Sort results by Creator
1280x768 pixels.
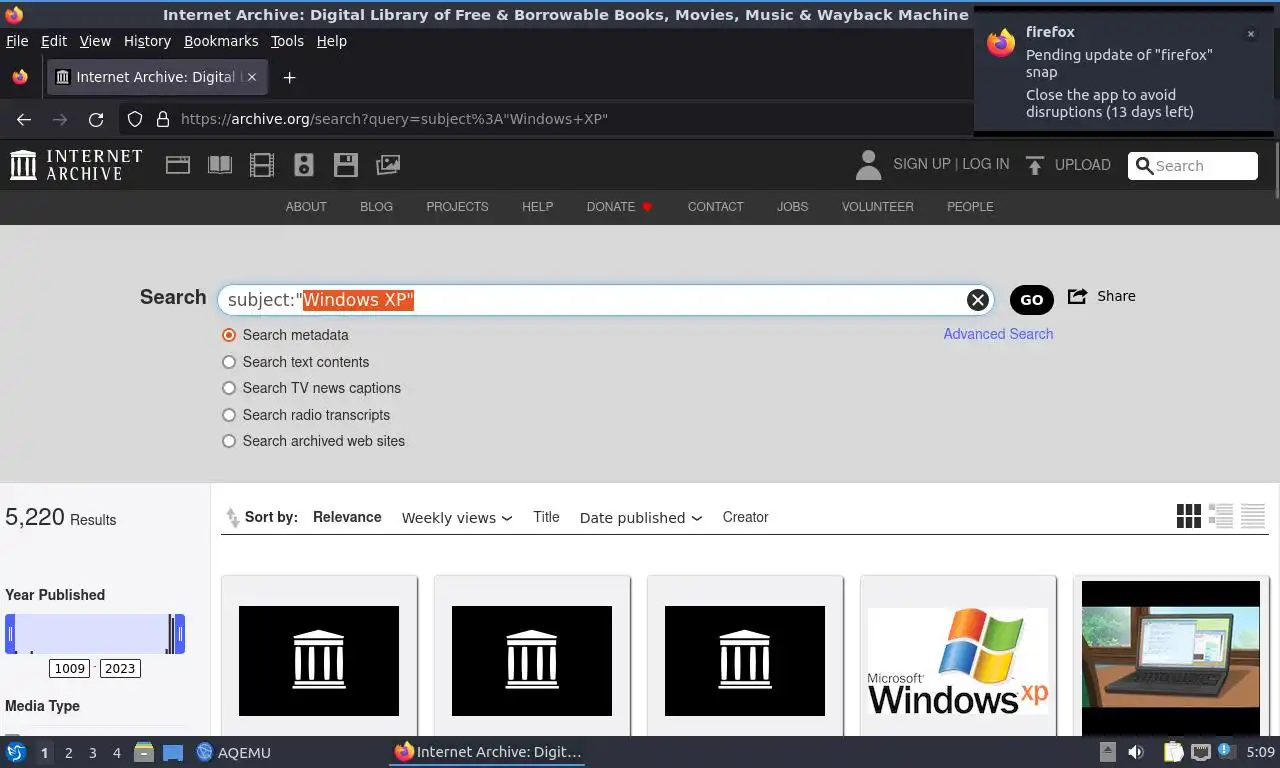click(745, 517)
